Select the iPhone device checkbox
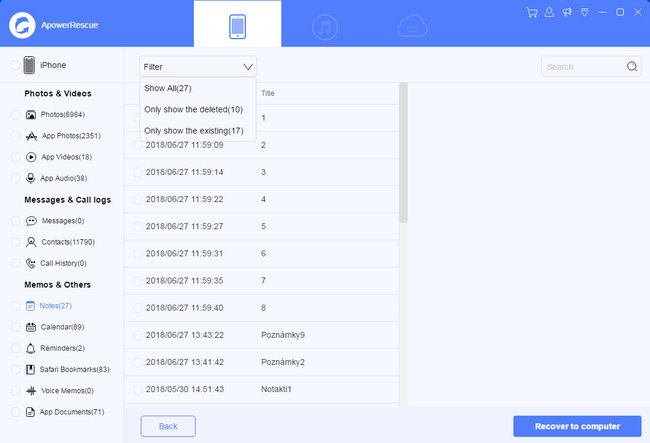This screenshot has width=650, height=443. [x=15, y=65]
